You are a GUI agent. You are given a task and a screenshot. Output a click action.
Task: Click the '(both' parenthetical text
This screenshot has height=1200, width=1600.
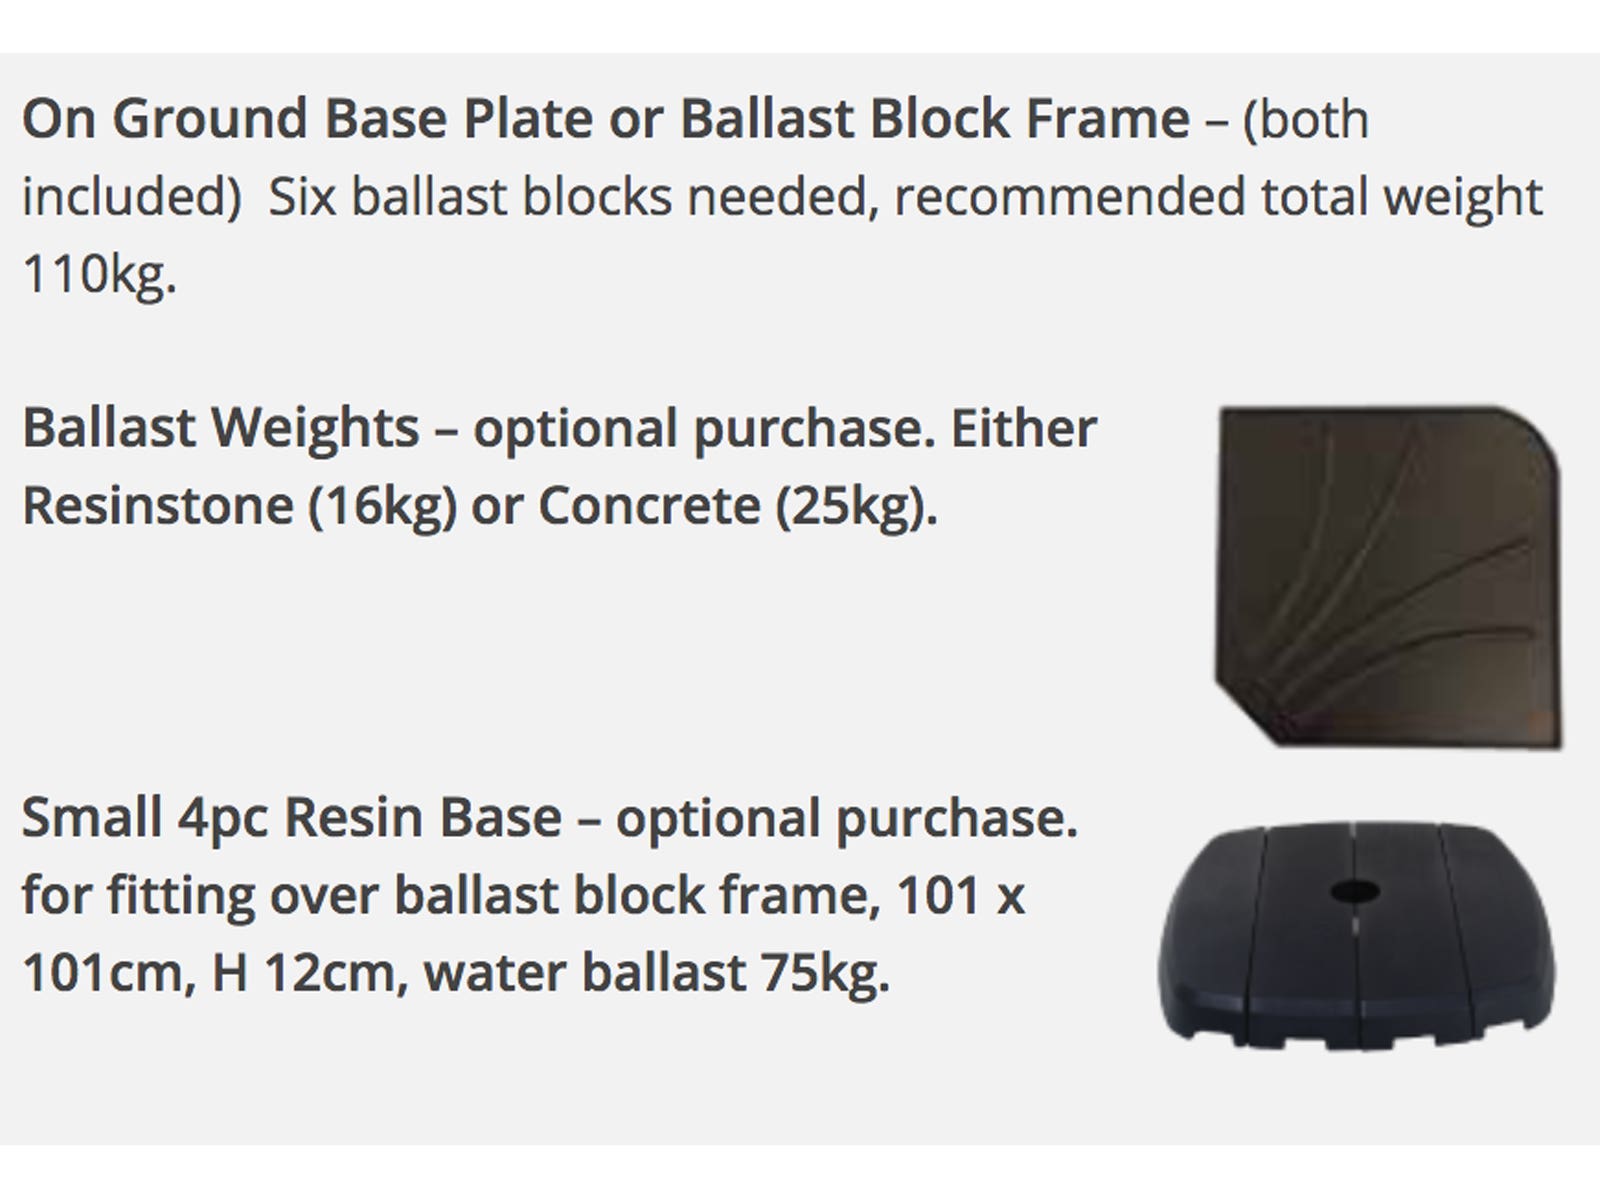point(1306,120)
